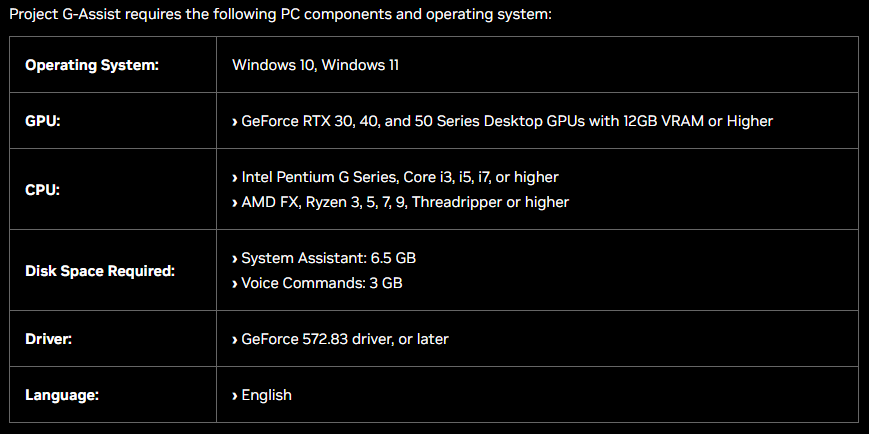
Task: Click the Operating System row label
Action: 92,65
